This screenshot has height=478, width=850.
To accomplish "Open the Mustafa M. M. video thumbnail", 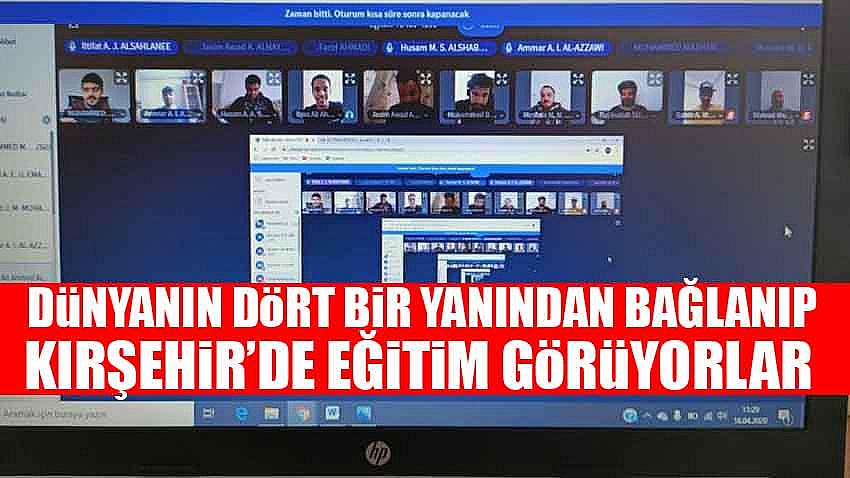I will click(551, 98).
